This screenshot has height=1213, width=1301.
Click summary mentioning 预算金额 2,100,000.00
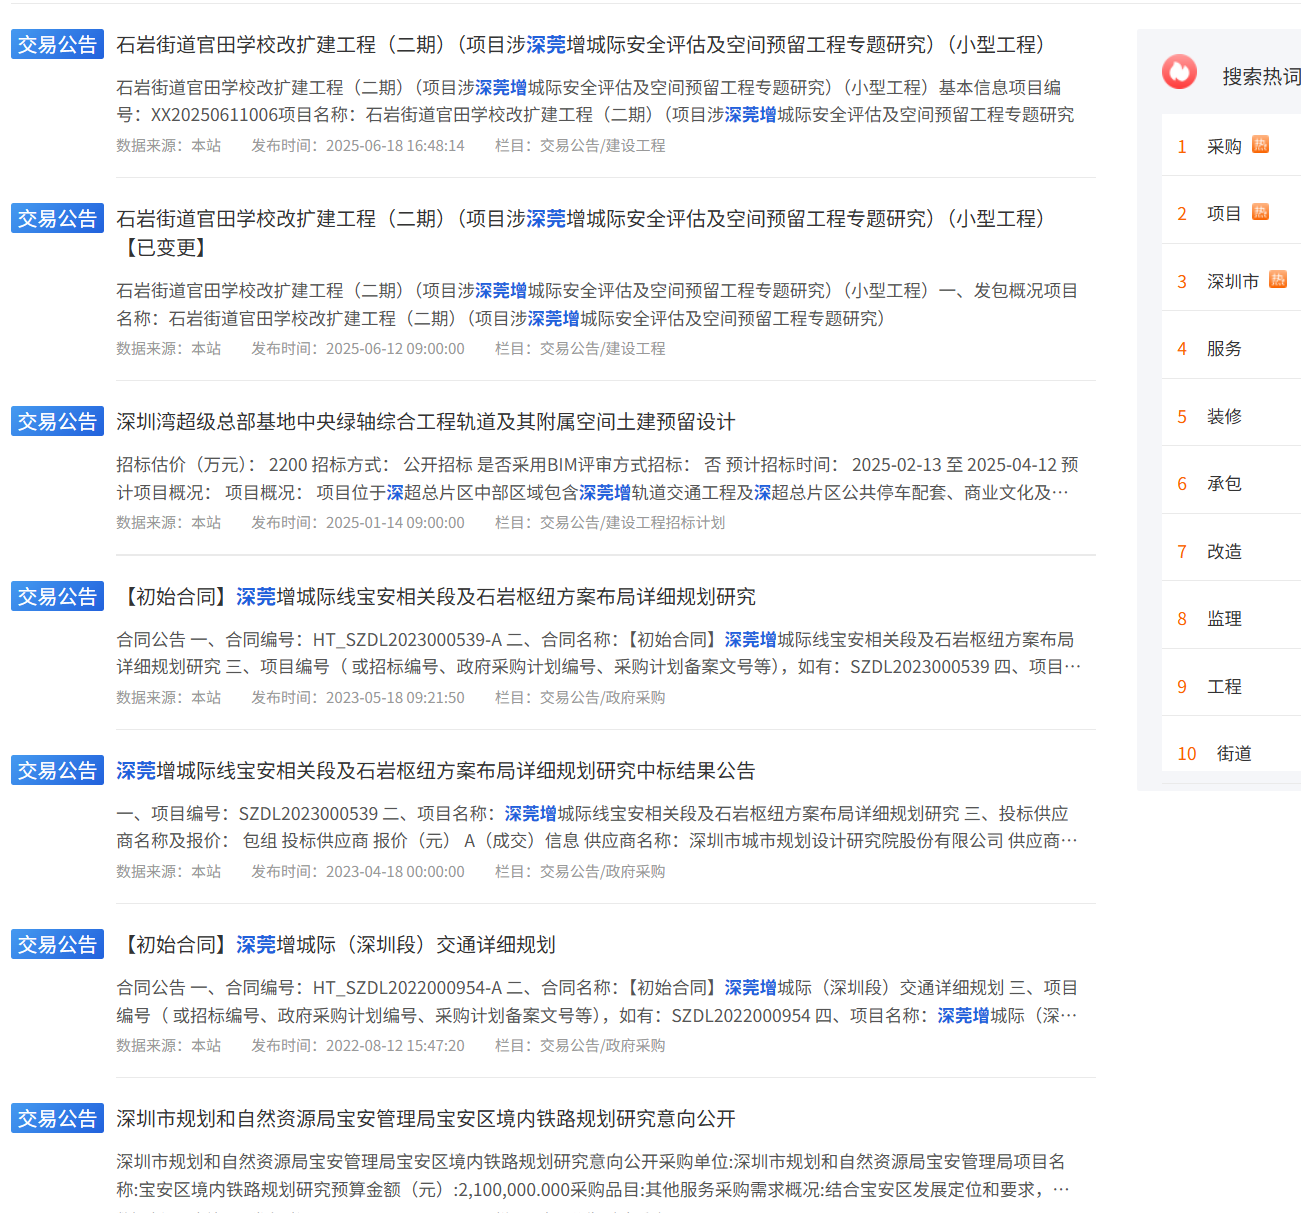pyautogui.click(x=594, y=1176)
